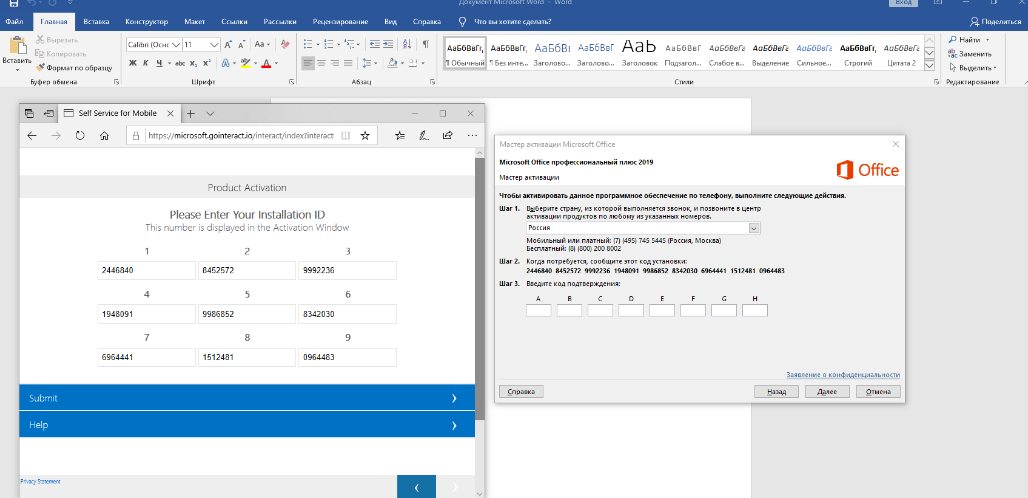Image resolution: width=1028 pixels, height=498 pixels.
Task: Apply superscript x² formatting
Action: click(x=207, y=64)
